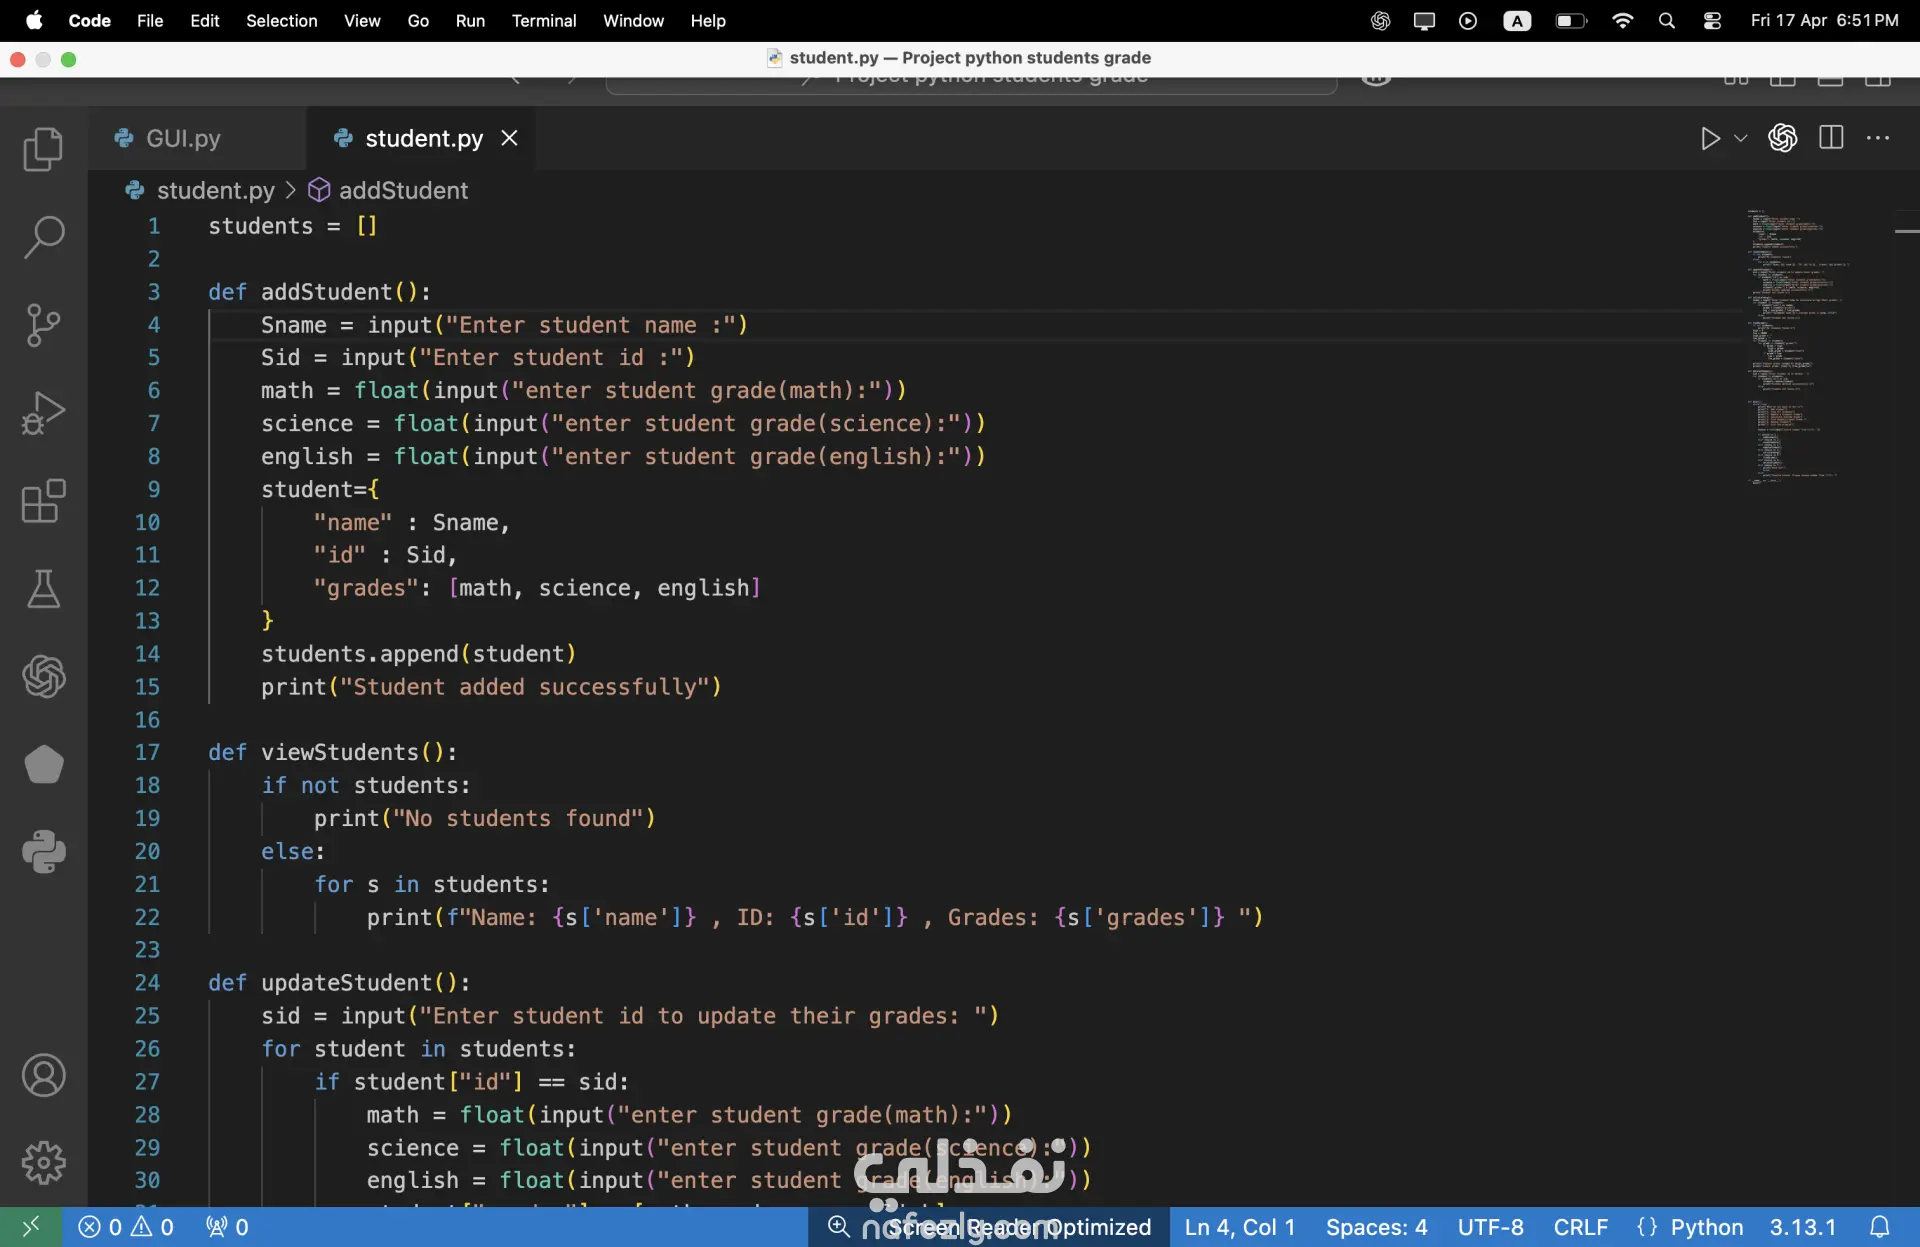Image resolution: width=1920 pixels, height=1247 pixels.
Task: Open the keyboard input source menu
Action: click(1517, 20)
